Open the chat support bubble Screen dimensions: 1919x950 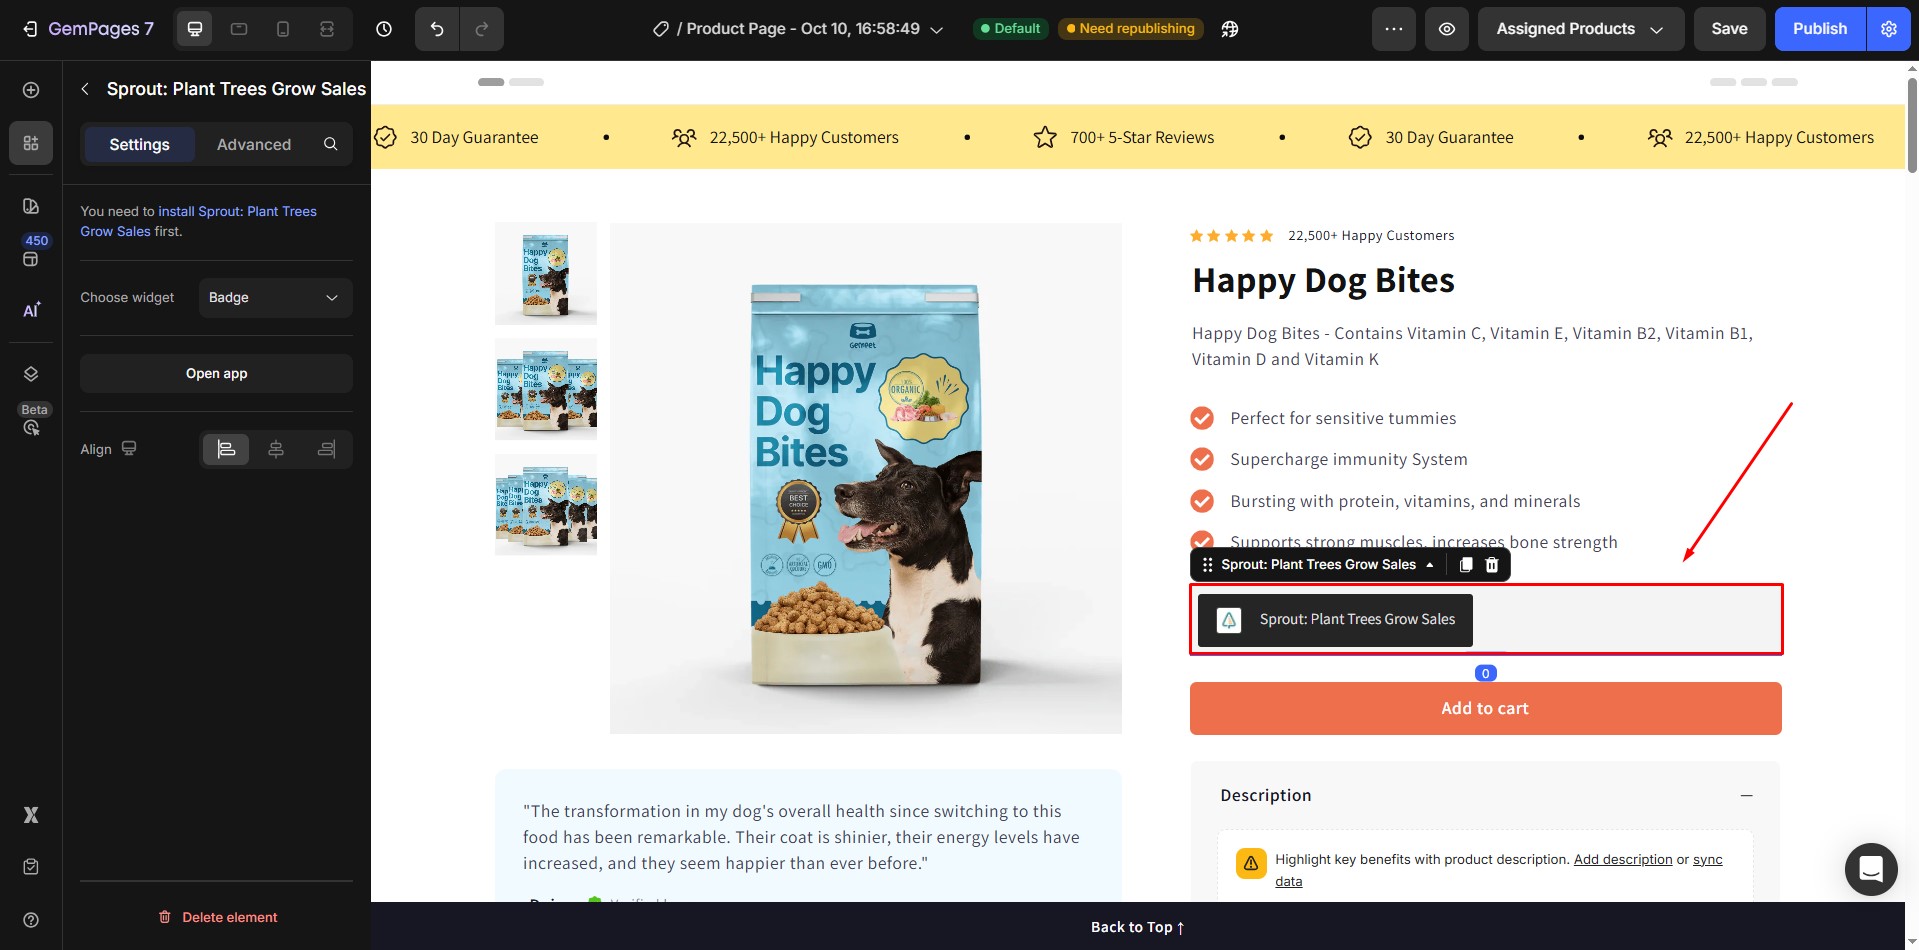click(1871, 869)
